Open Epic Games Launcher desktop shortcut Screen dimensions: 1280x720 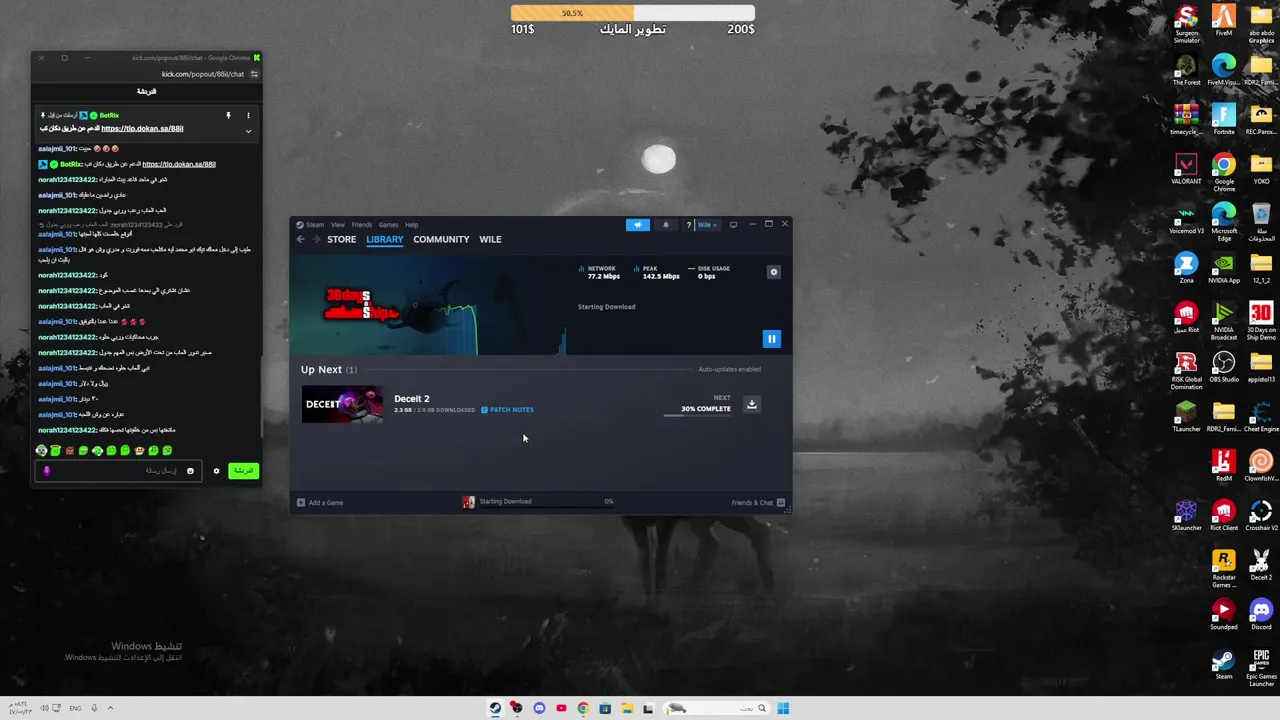[x=1261, y=668]
